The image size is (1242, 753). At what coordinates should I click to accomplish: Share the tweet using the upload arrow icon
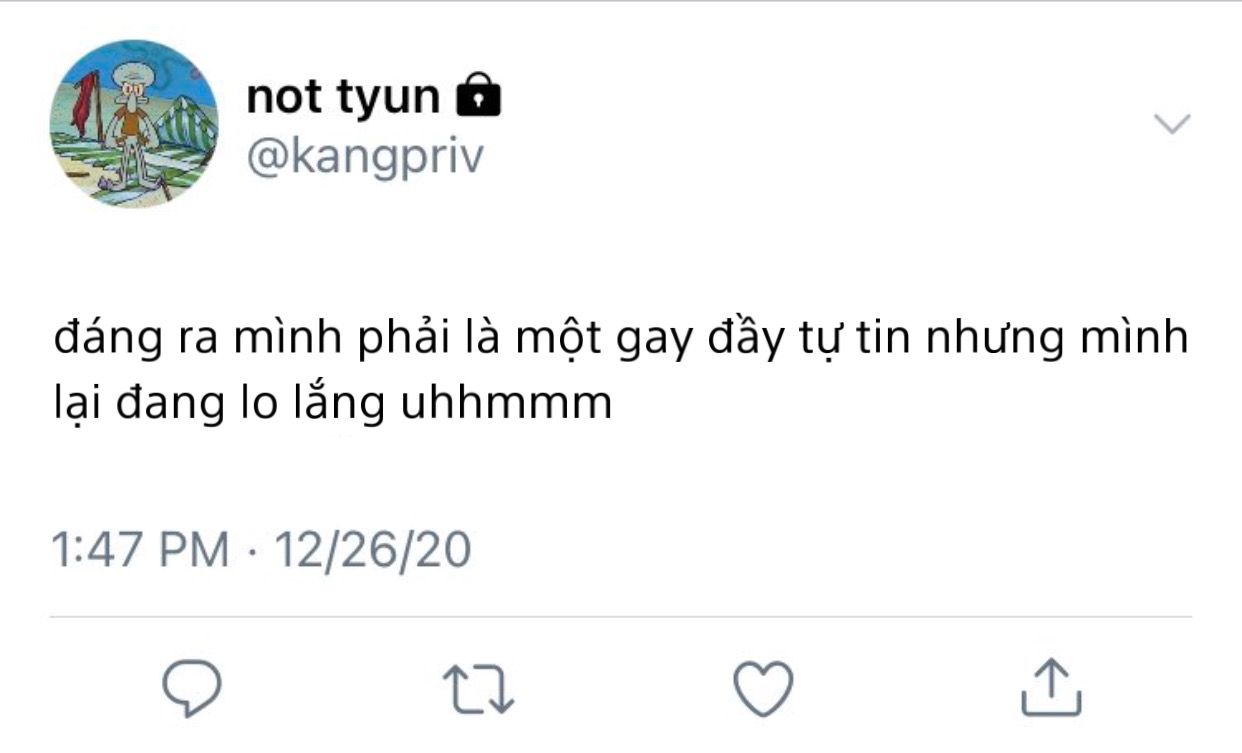pyautogui.click(x=1051, y=688)
